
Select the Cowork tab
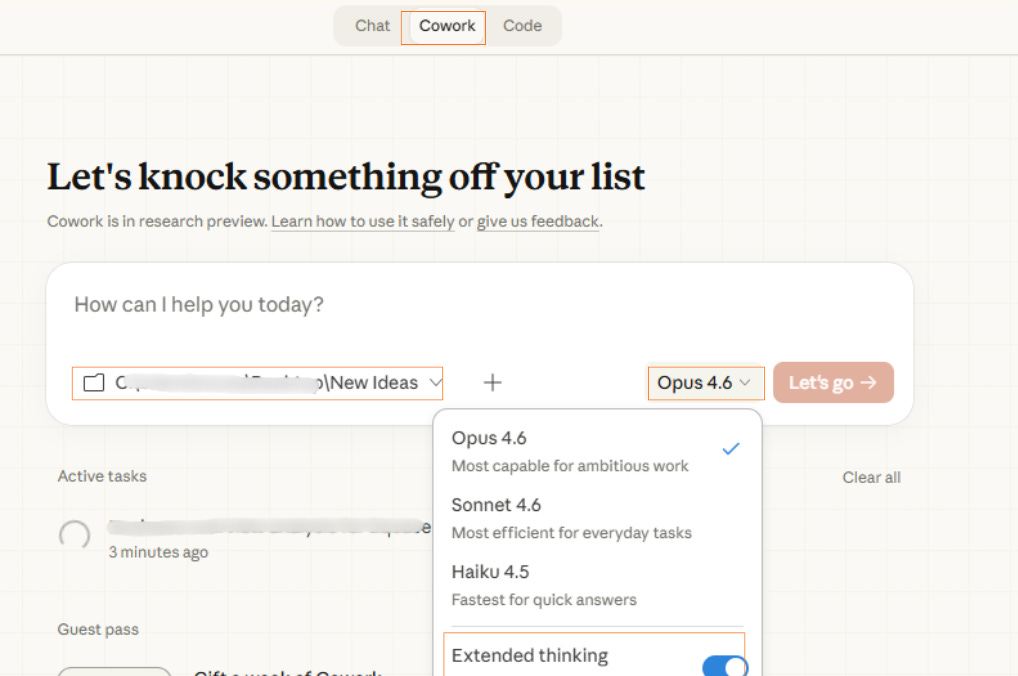447,26
